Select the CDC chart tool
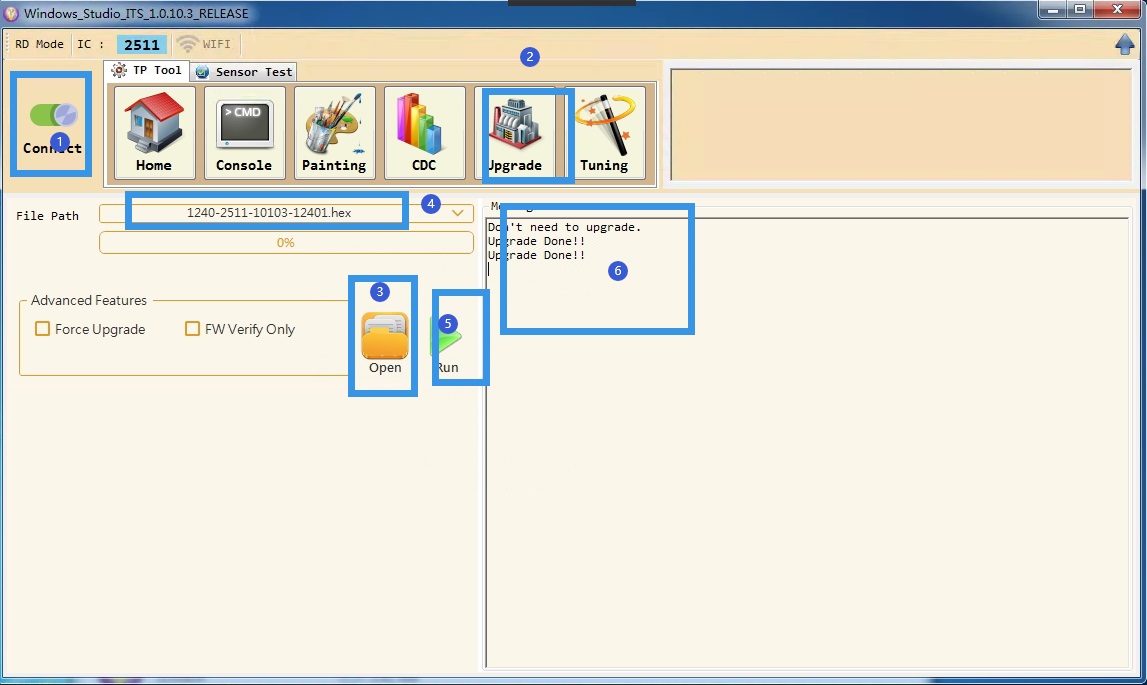 click(424, 132)
